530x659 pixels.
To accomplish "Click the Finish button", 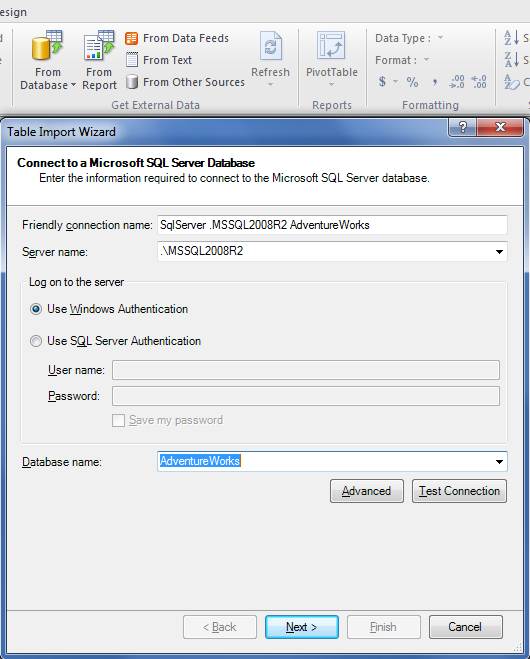I will pyautogui.click(x=383, y=627).
